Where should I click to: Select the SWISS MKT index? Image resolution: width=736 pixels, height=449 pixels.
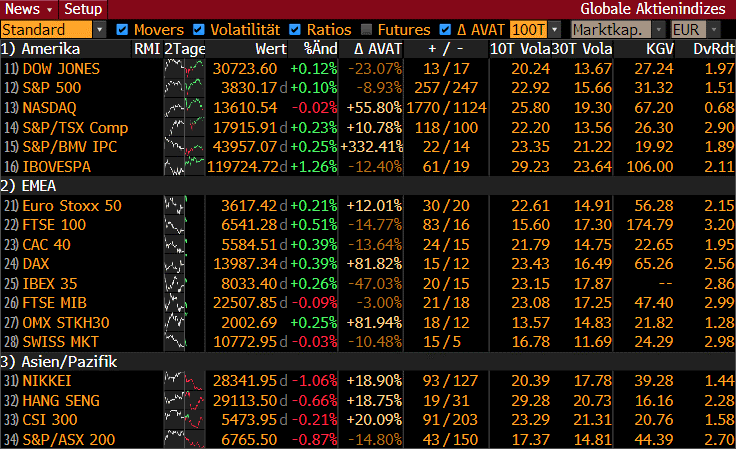click(x=61, y=342)
